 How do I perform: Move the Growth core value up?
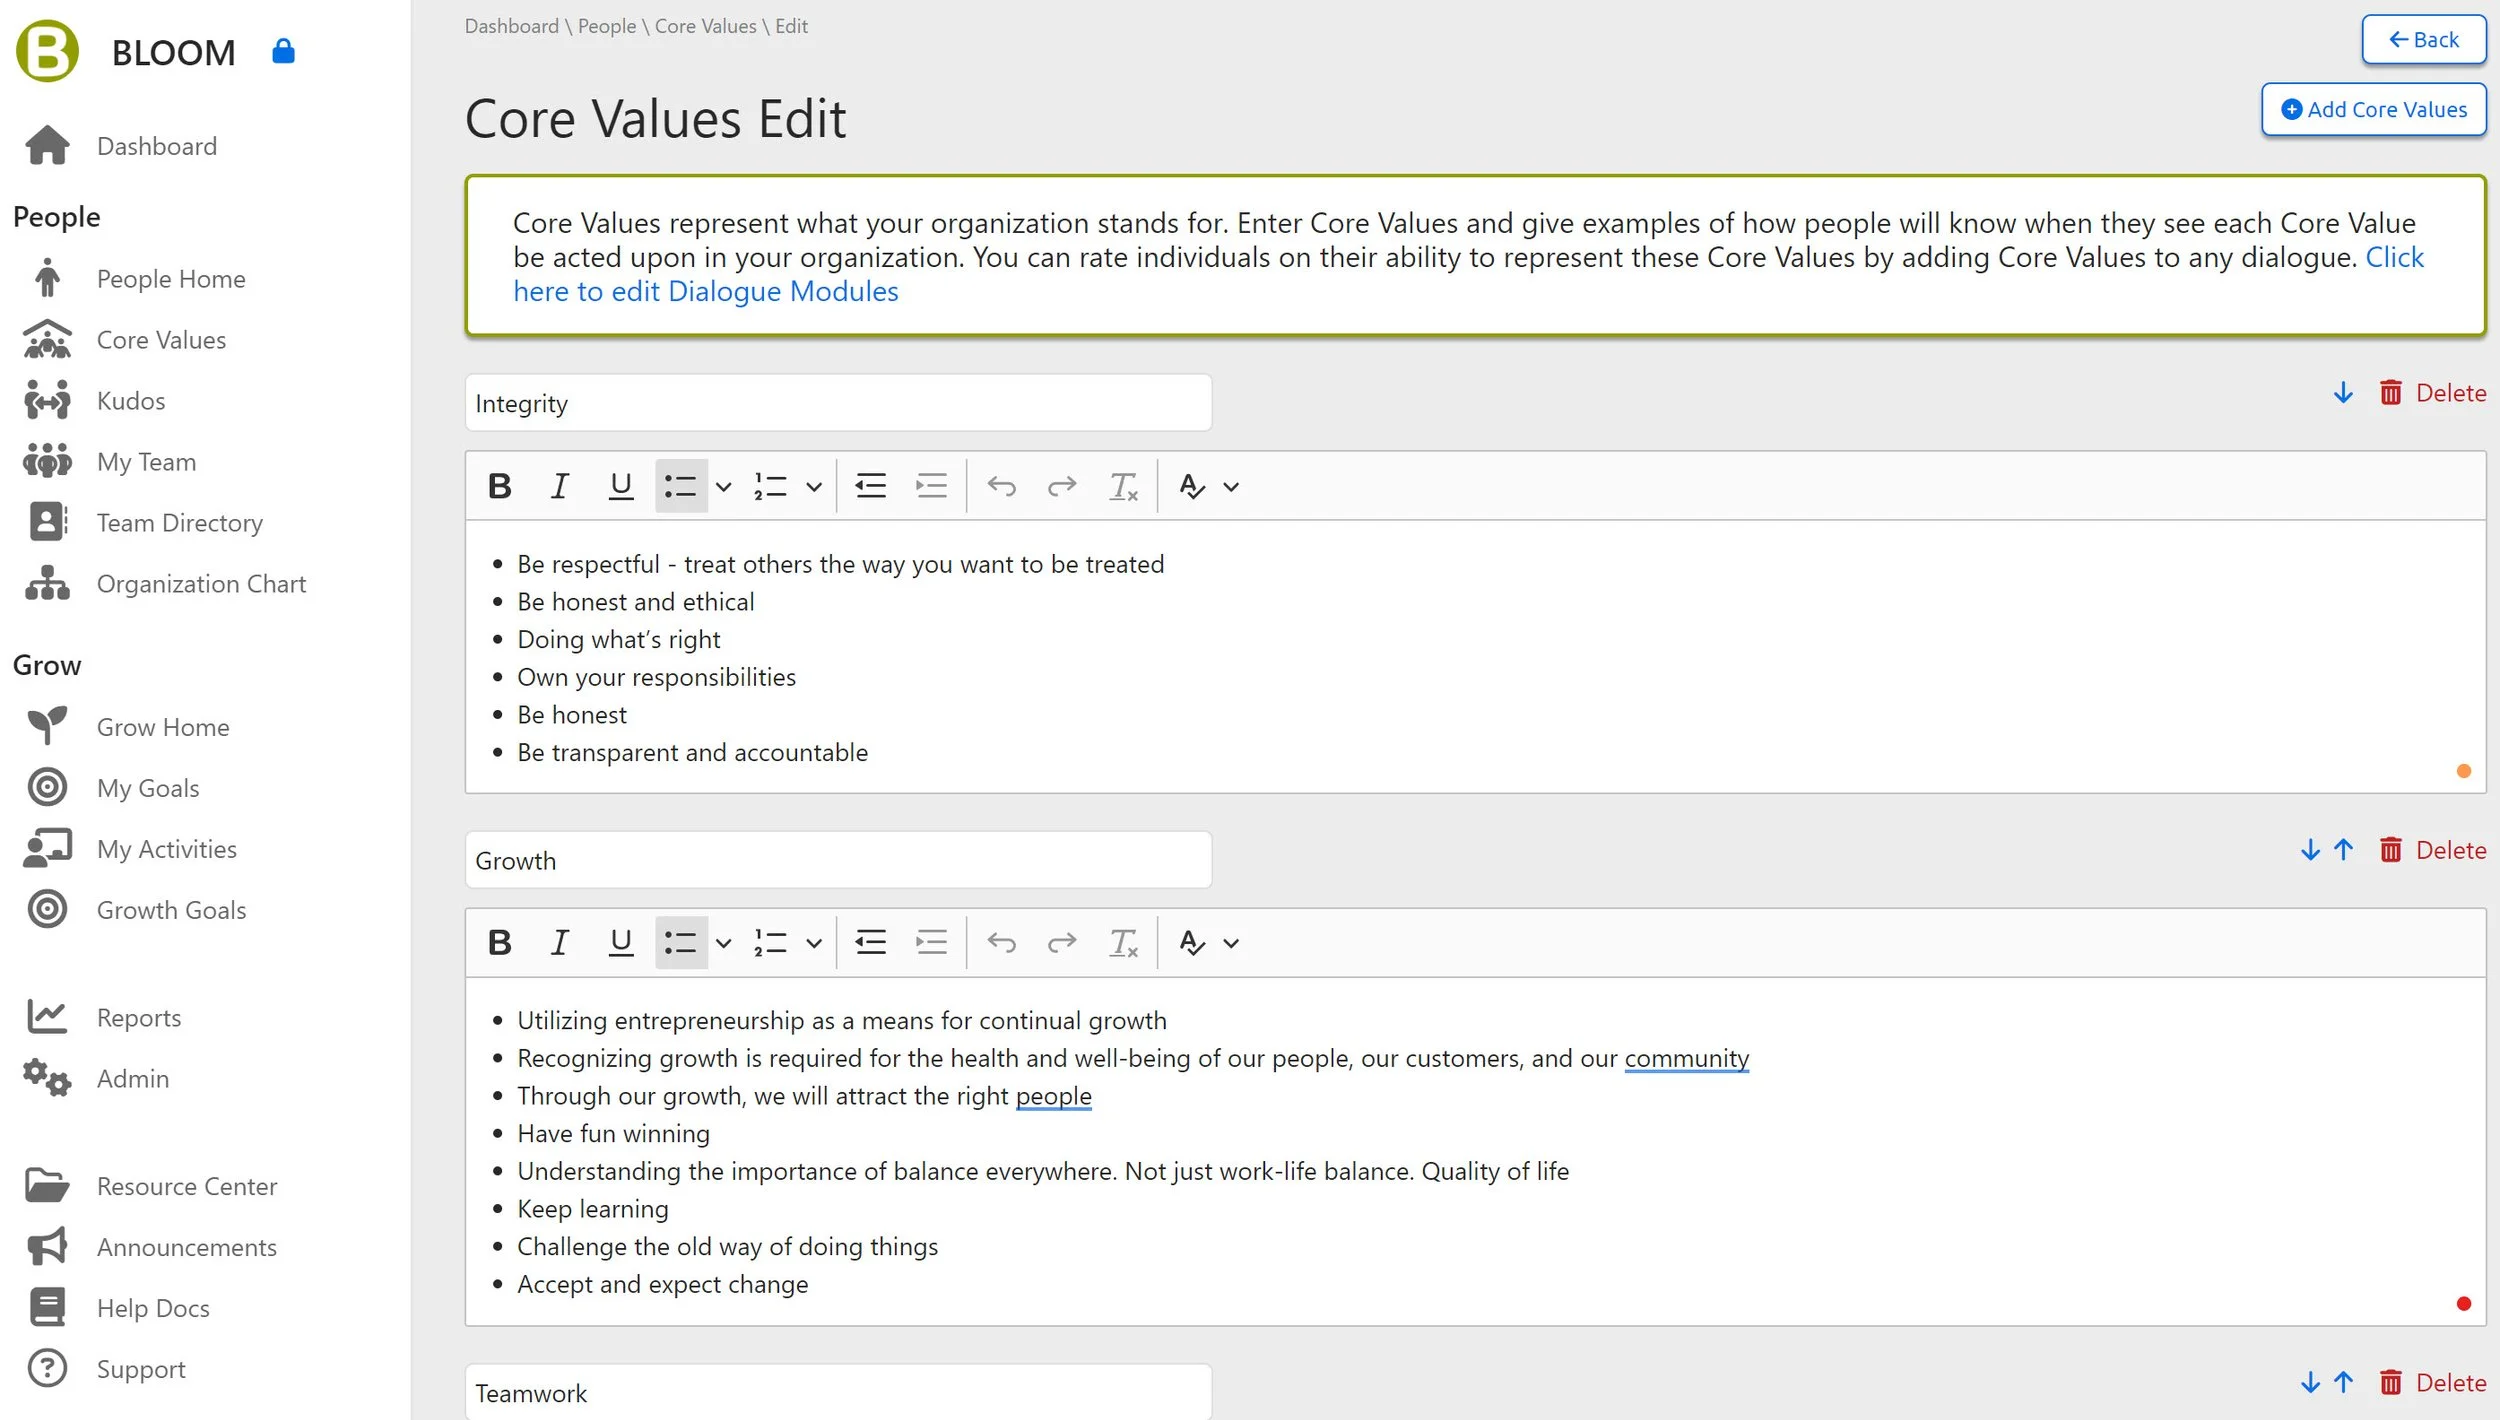point(2343,850)
